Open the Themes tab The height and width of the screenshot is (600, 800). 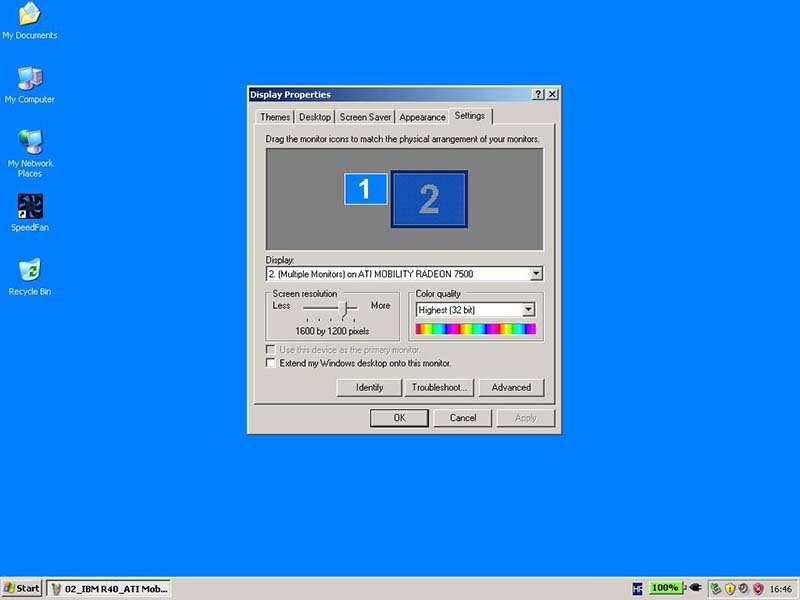click(x=275, y=117)
